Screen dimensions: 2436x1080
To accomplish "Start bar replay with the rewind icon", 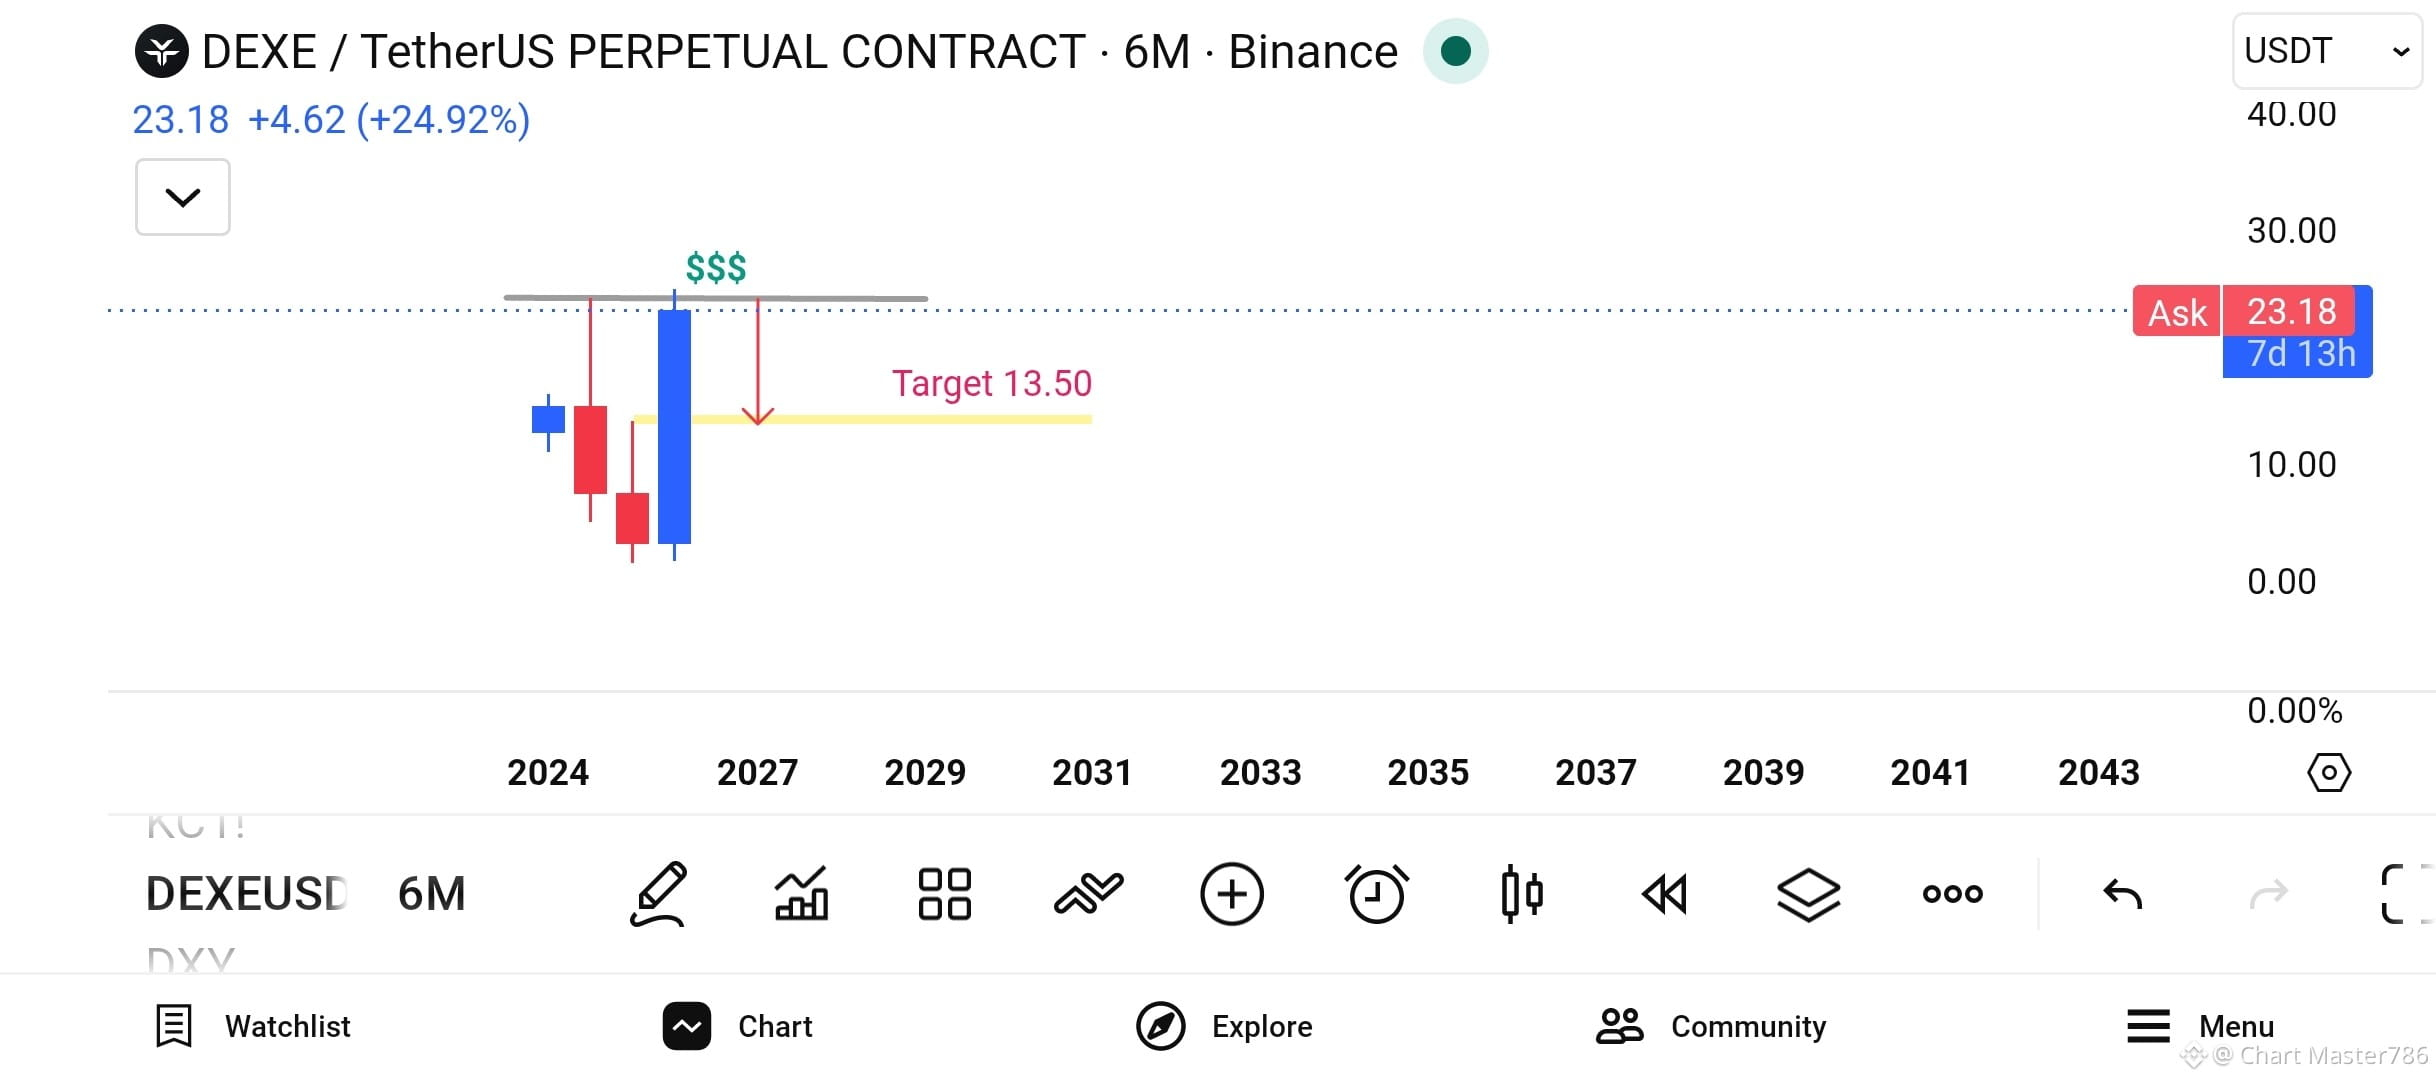I will tap(1665, 893).
